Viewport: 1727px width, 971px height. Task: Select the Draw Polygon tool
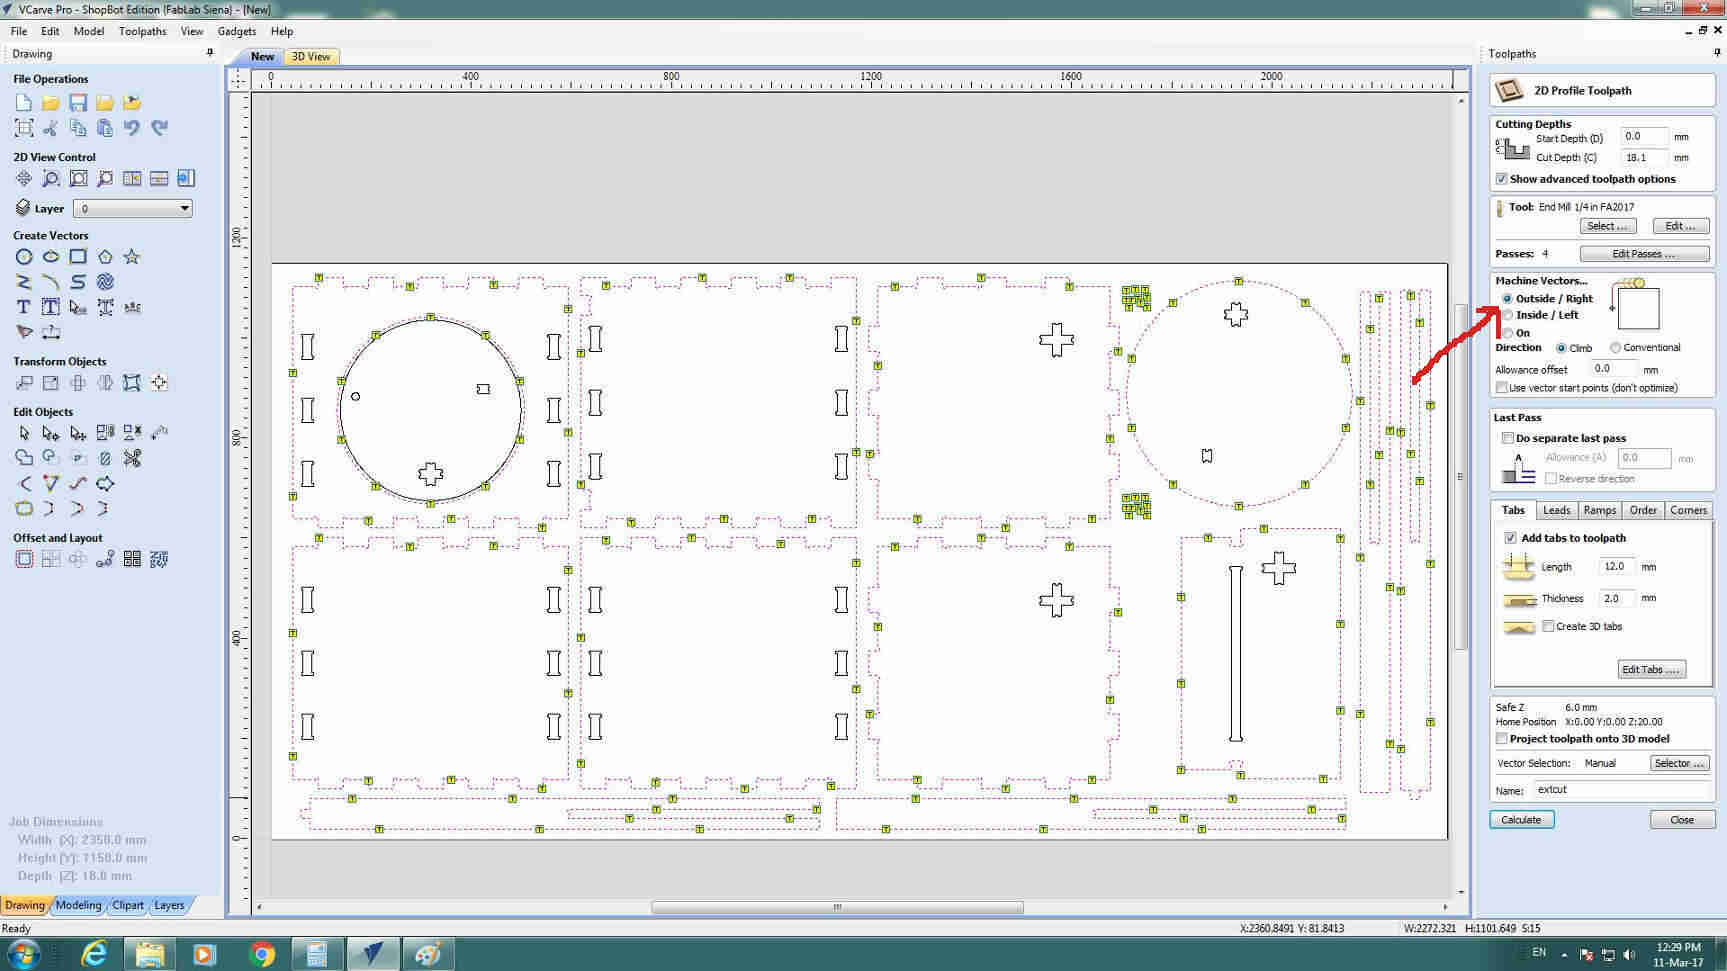pos(105,256)
